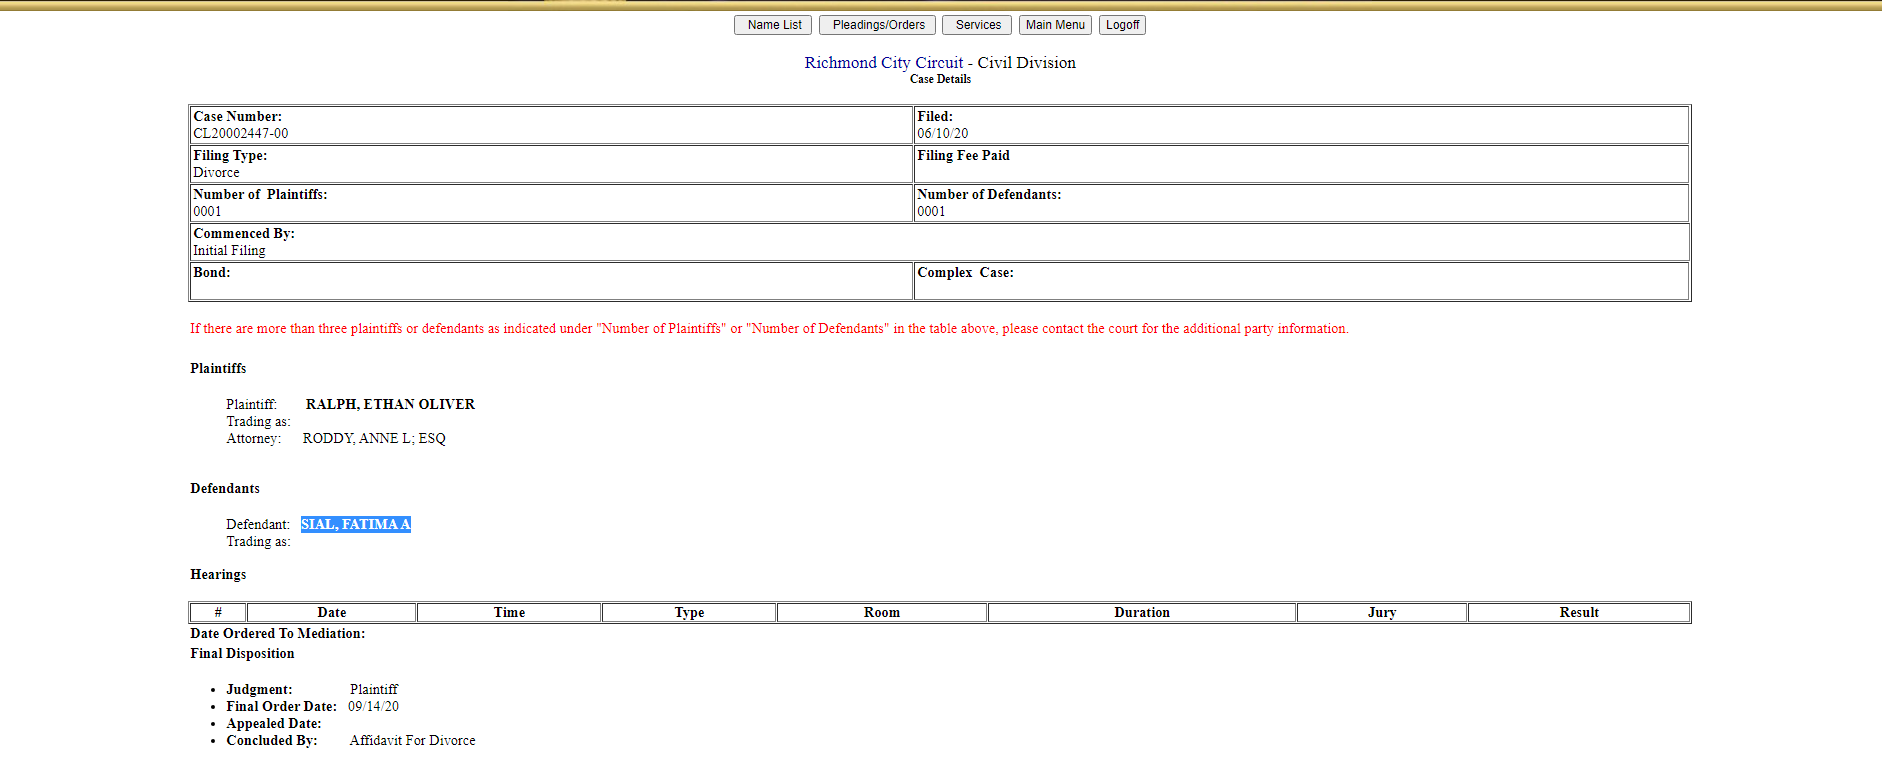Image resolution: width=1882 pixels, height=762 pixels.
Task: Select the filing type value Divorce
Action: (216, 172)
